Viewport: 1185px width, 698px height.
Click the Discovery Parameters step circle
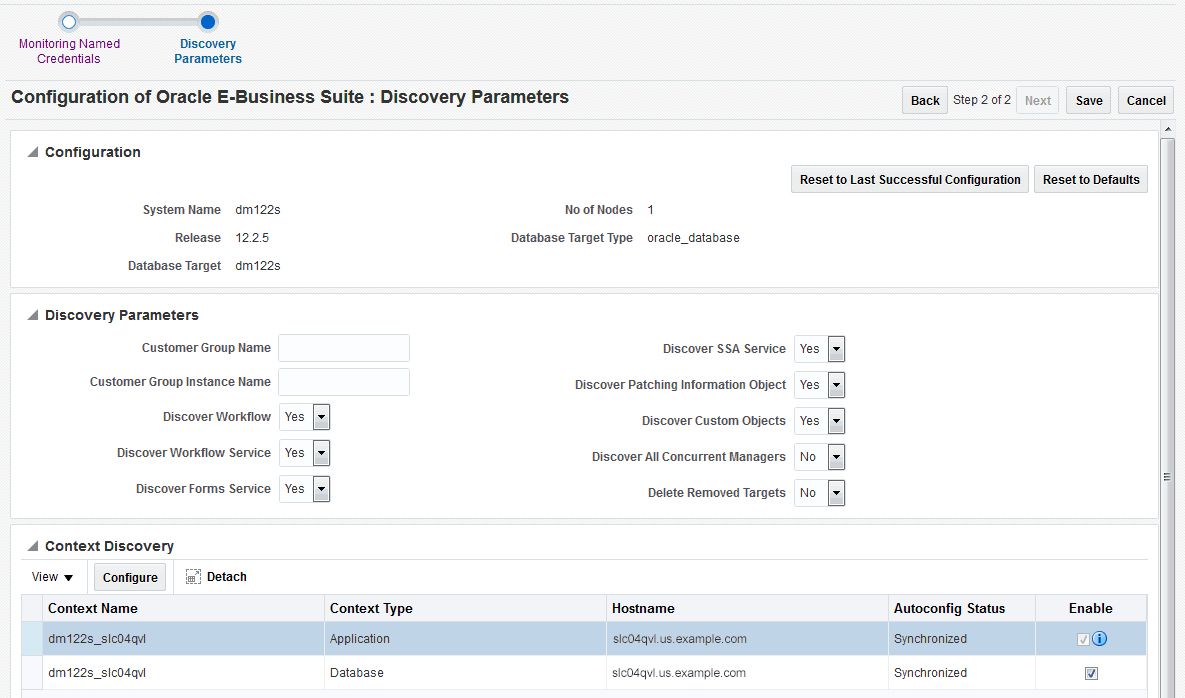pos(208,22)
